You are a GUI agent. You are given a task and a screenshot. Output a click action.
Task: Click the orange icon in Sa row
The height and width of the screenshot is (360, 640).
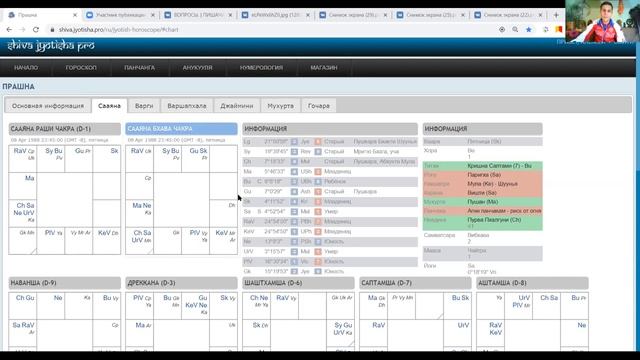(318, 211)
